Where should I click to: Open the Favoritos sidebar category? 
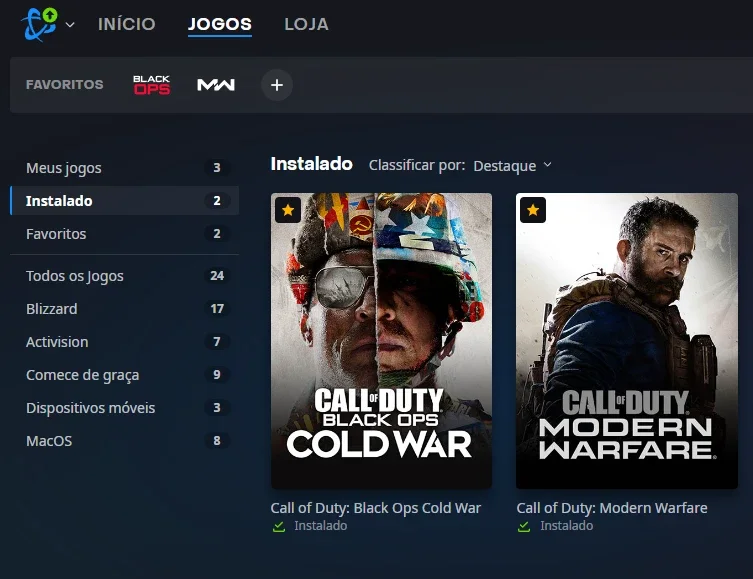point(124,234)
